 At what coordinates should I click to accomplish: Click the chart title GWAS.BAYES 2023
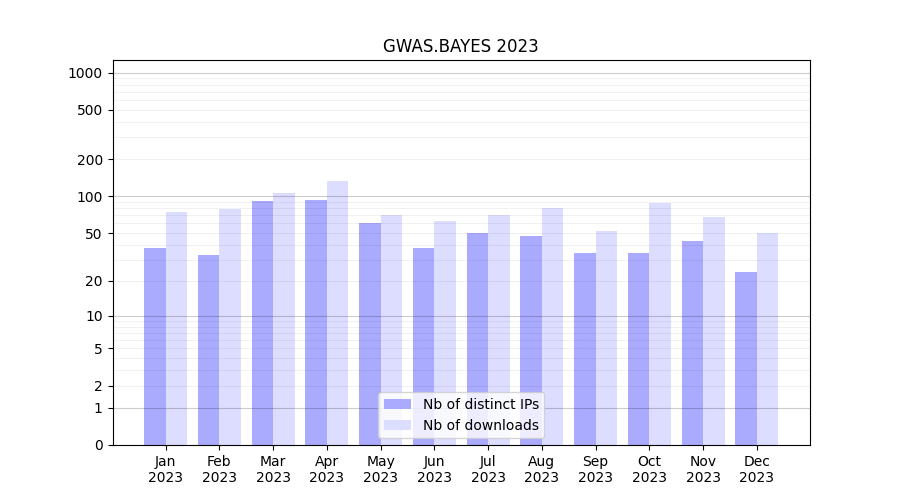460,46
